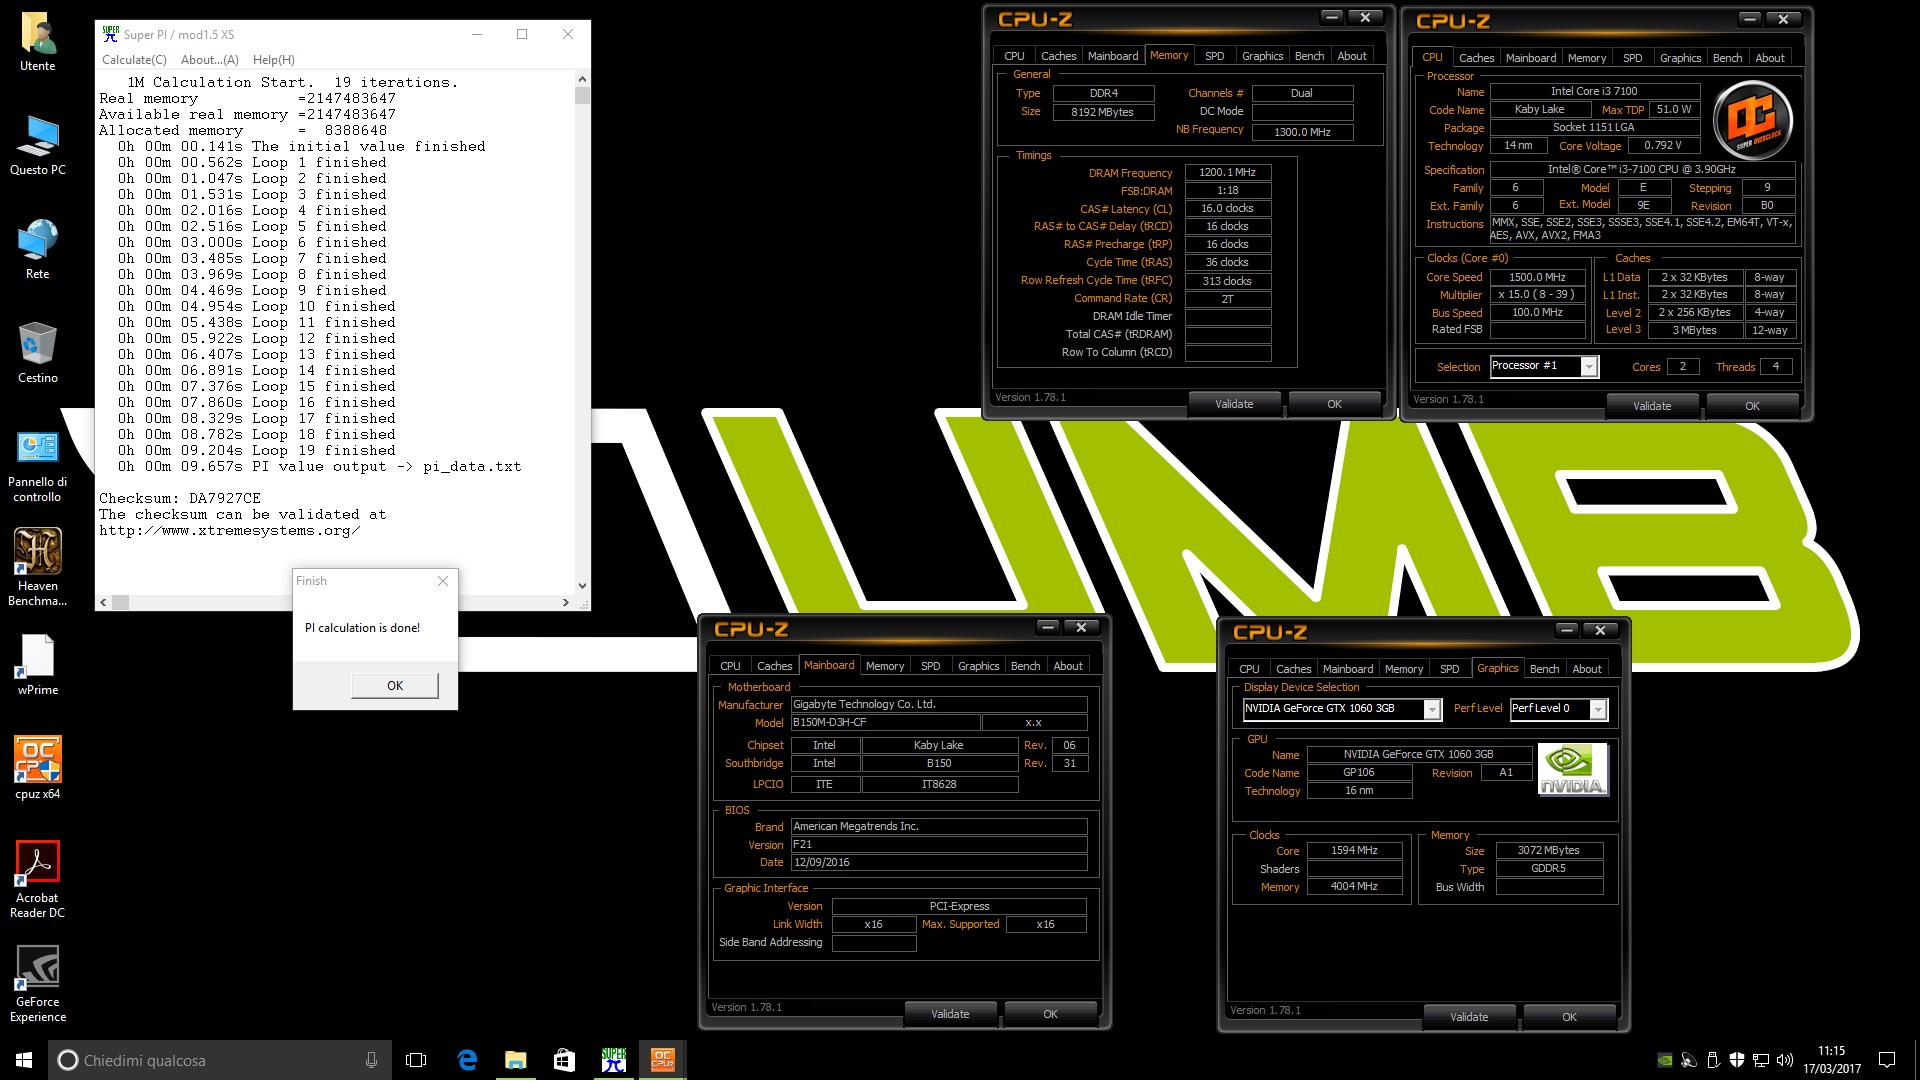Switch to About tab in Graphics CPU-Z window
This screenshot has width=1920, height=1080.
click(x=1586, y=669)
